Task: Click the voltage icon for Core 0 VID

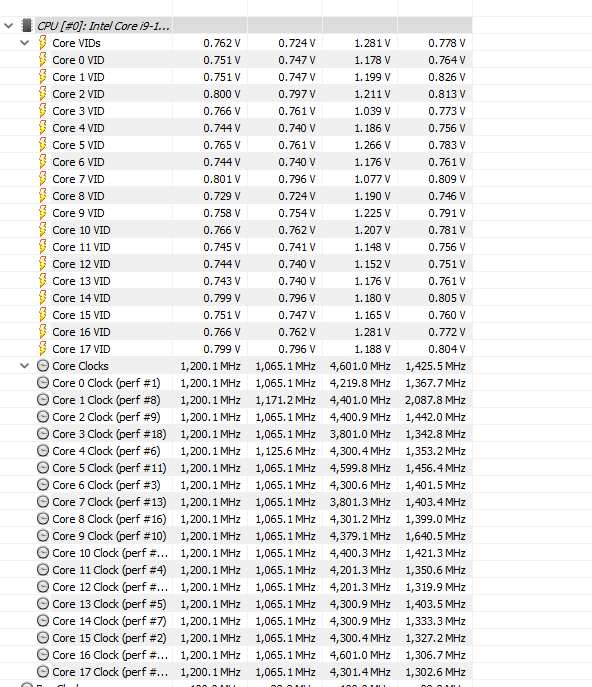Action: coord(43,60)
